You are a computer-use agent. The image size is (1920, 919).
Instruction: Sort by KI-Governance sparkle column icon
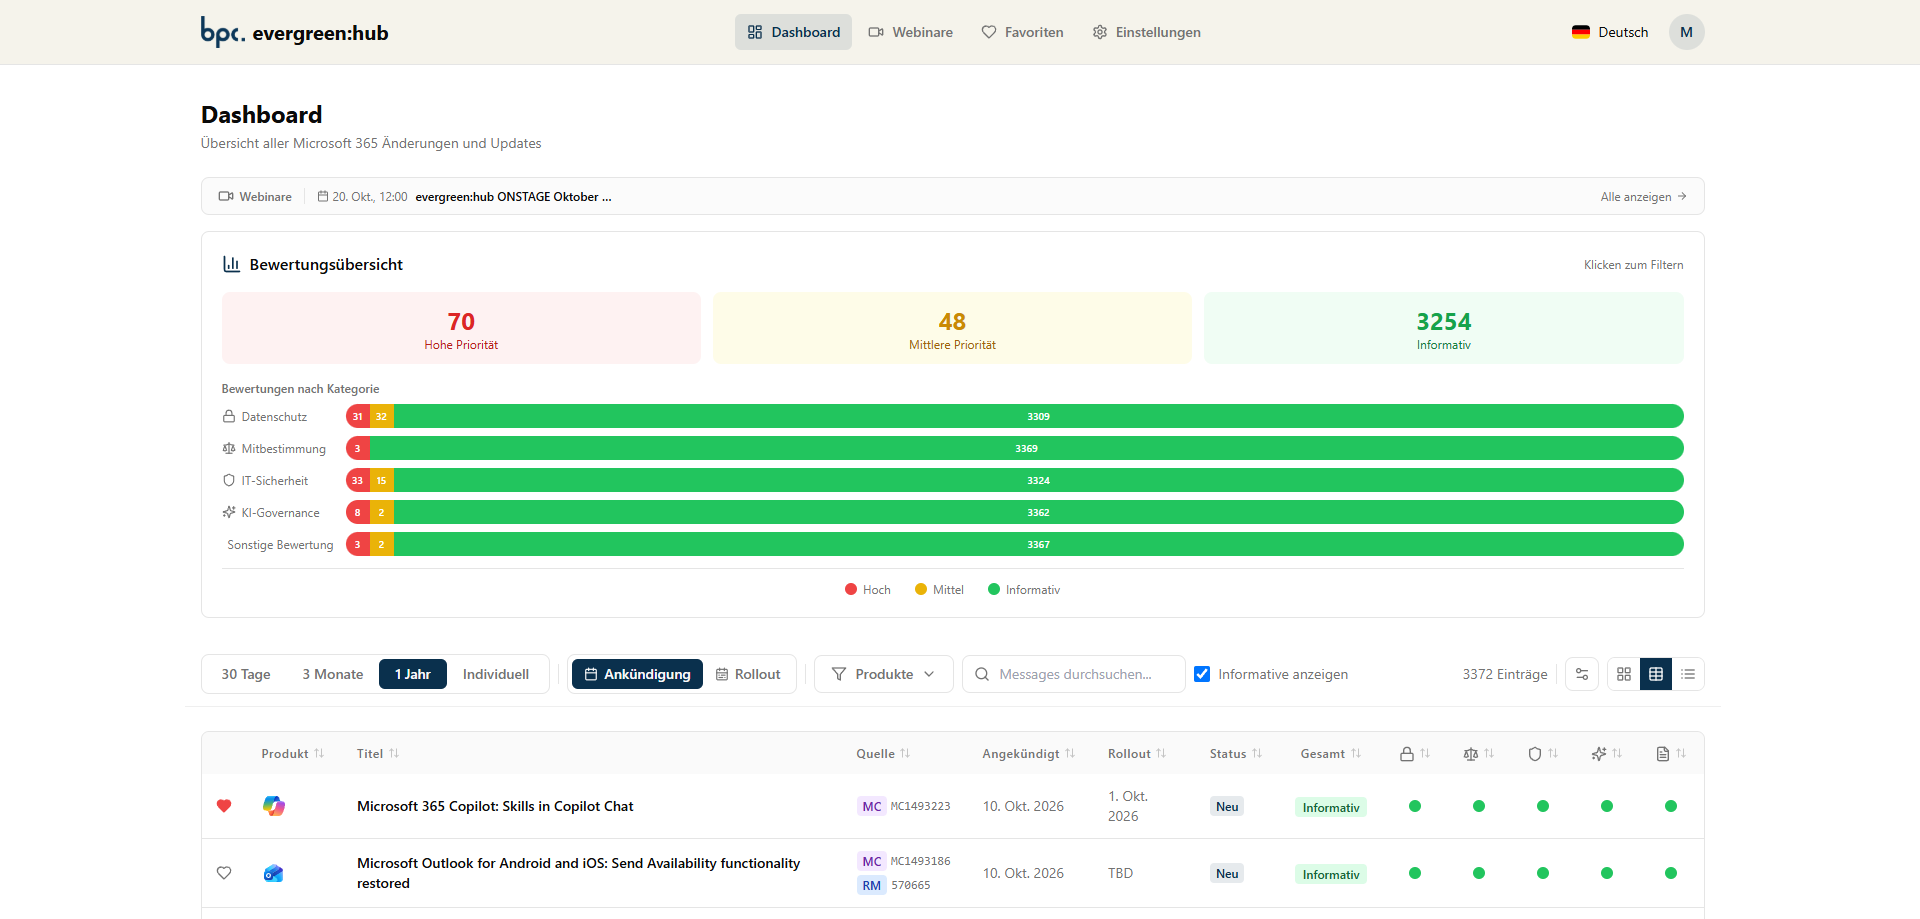tap(1607, 754)
